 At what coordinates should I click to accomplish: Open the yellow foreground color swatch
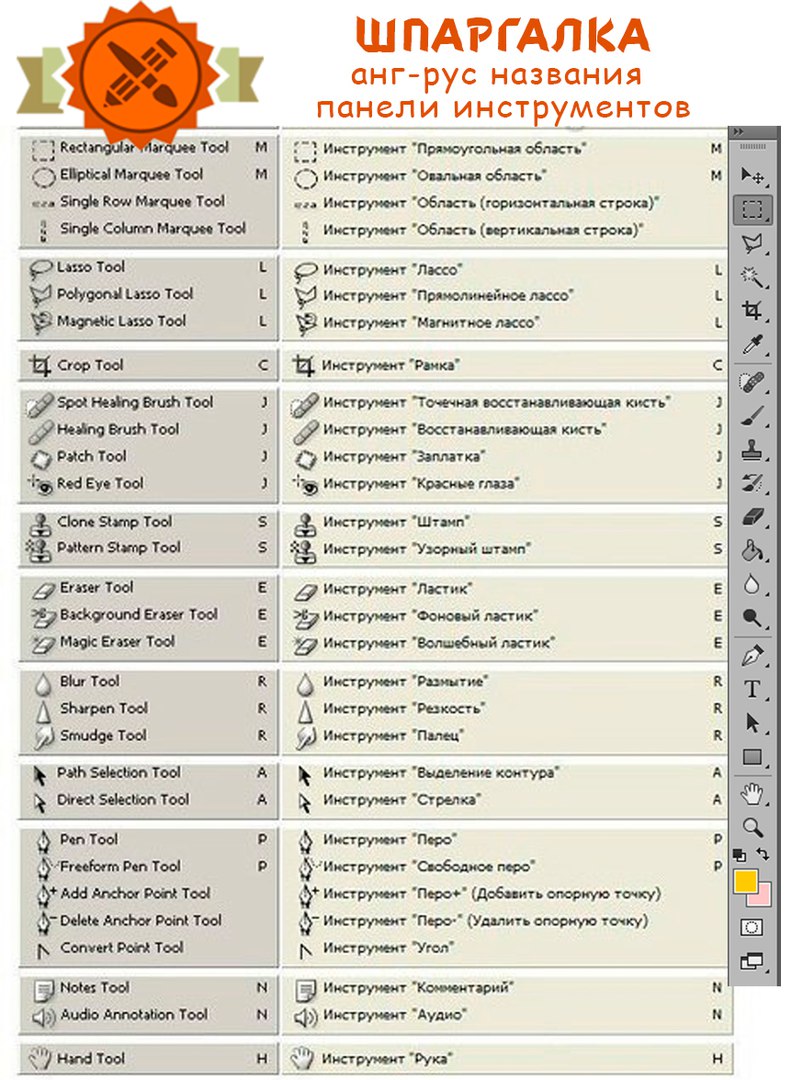click(x=746, y=882)
